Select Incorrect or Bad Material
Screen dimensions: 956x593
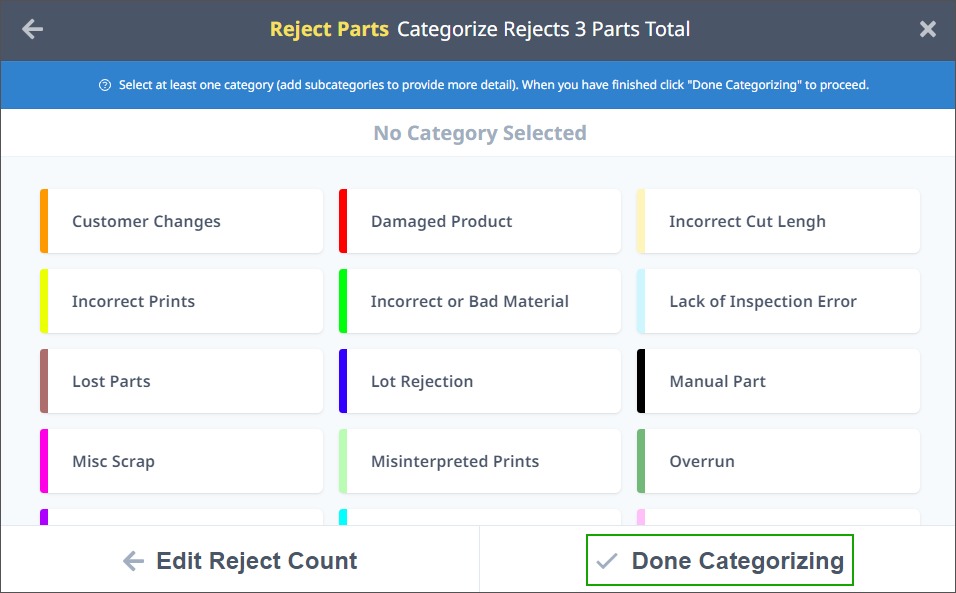tap(480, 301)
